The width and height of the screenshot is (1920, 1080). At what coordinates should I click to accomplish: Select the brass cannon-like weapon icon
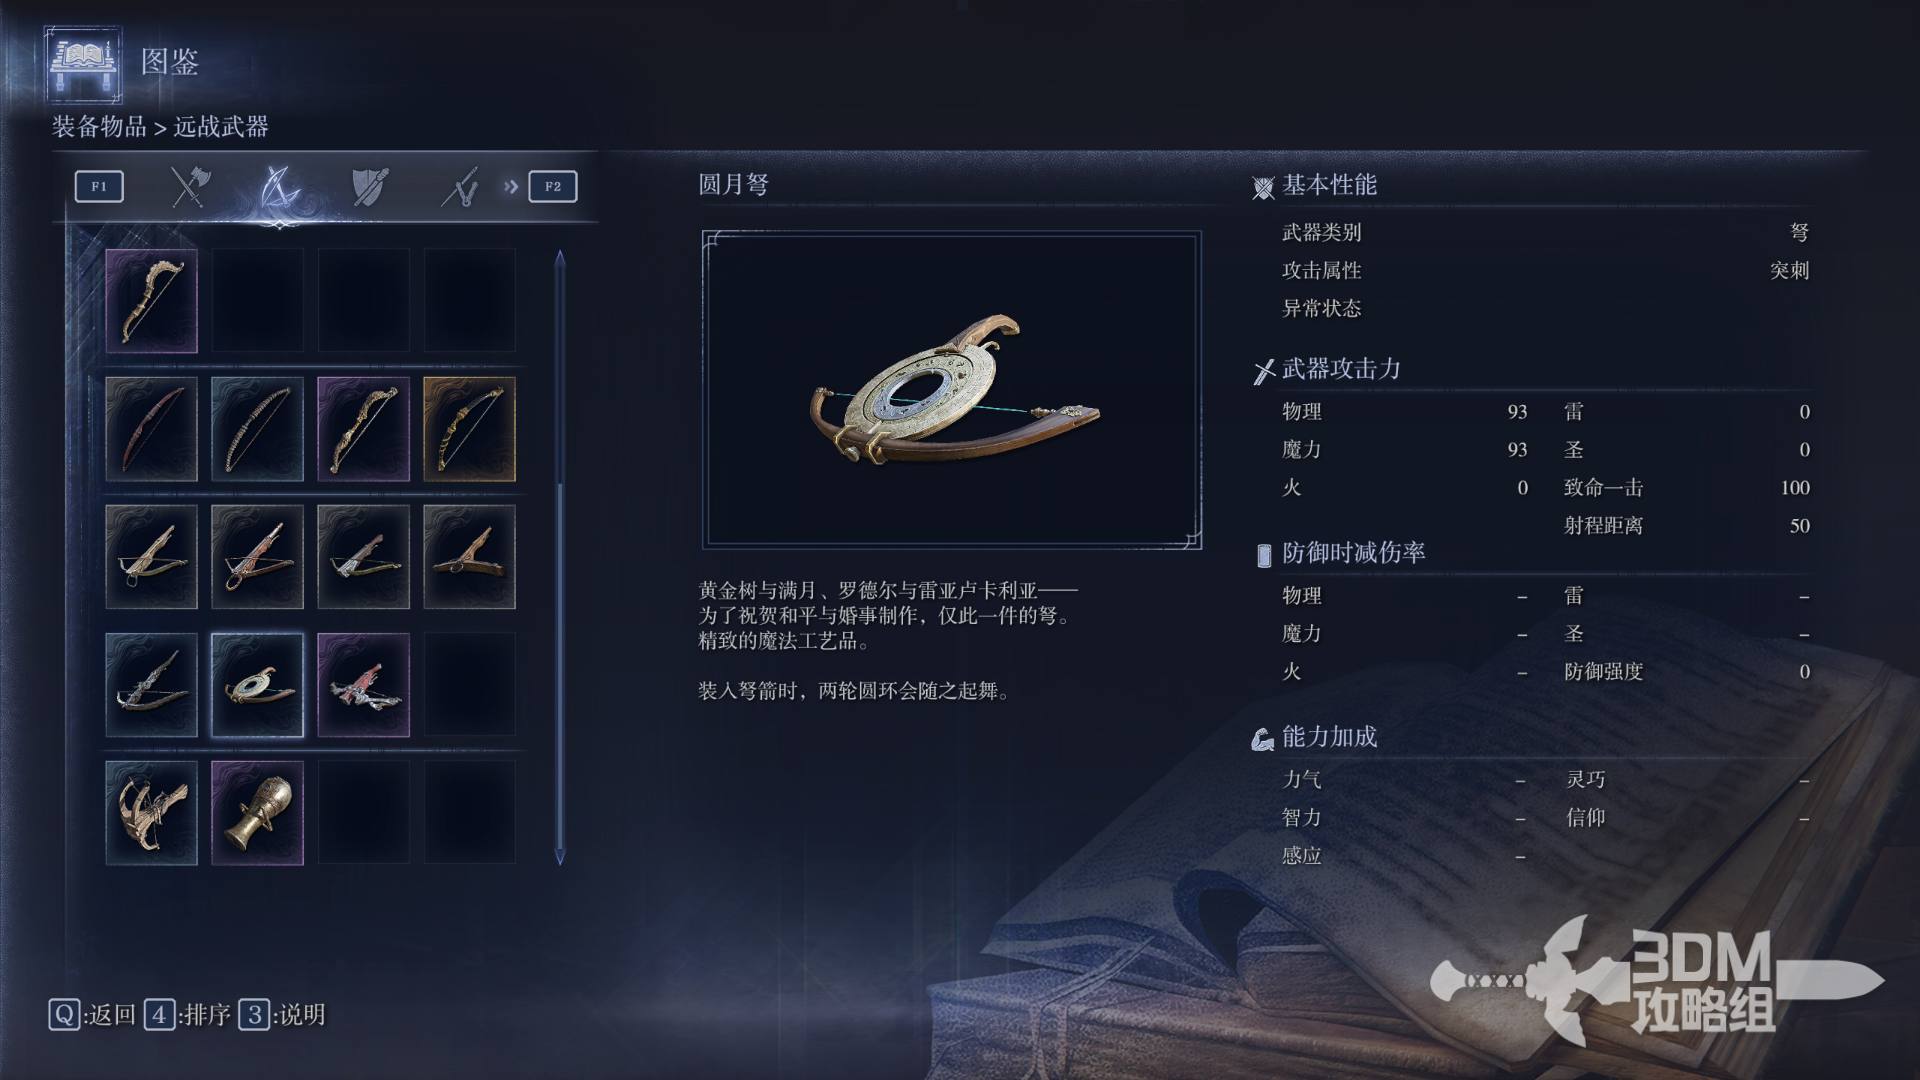coord(258,813)
